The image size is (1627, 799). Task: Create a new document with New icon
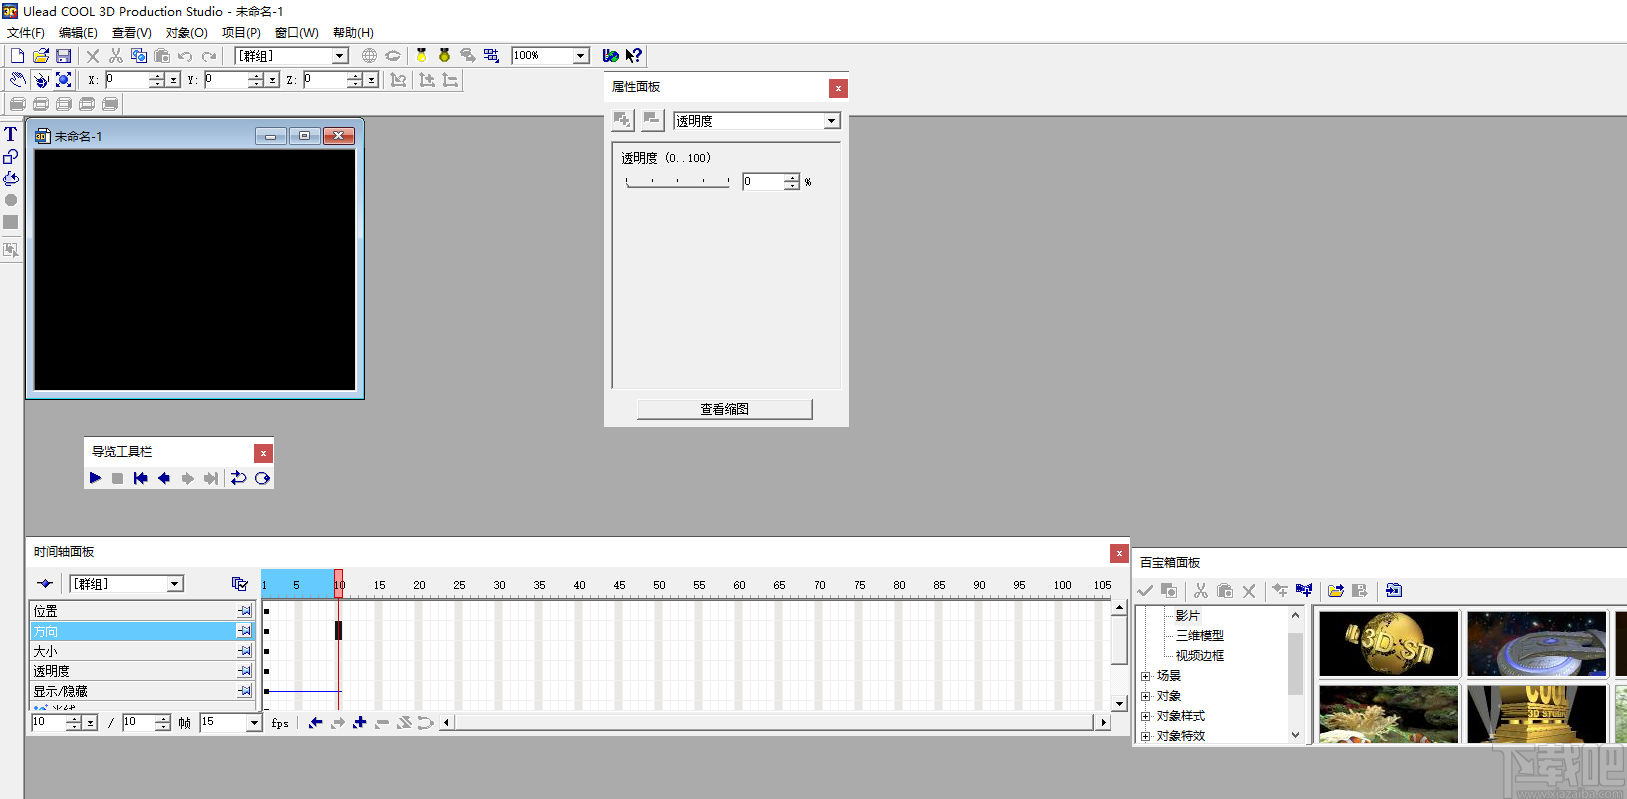17,56
